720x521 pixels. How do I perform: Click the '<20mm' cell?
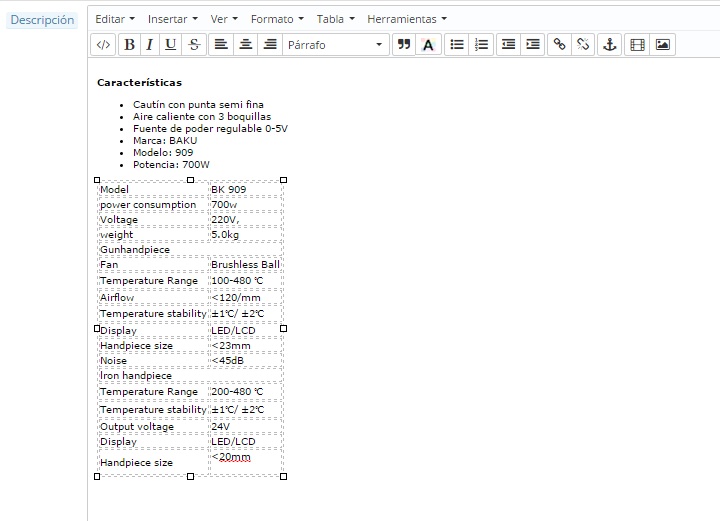pyautogui.click(x=246, y=462)
